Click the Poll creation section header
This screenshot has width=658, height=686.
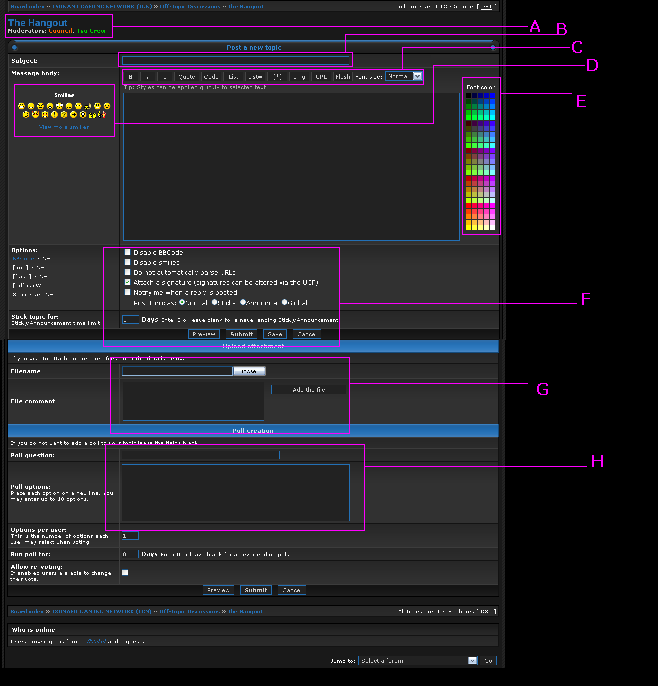[252, 431]
